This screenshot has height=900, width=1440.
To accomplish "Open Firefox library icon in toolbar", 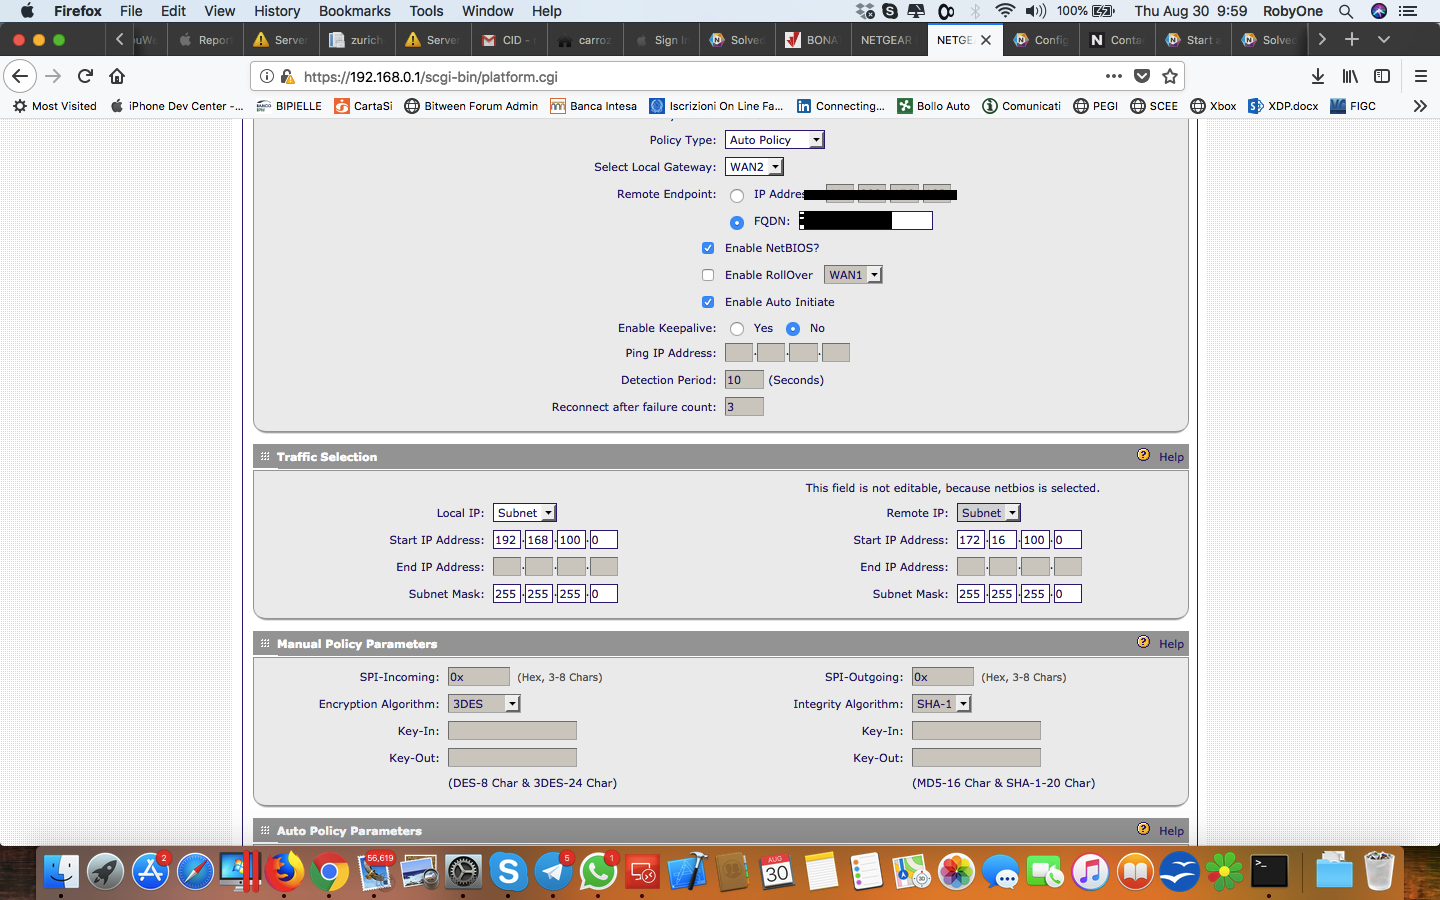I will (1350, 76).
